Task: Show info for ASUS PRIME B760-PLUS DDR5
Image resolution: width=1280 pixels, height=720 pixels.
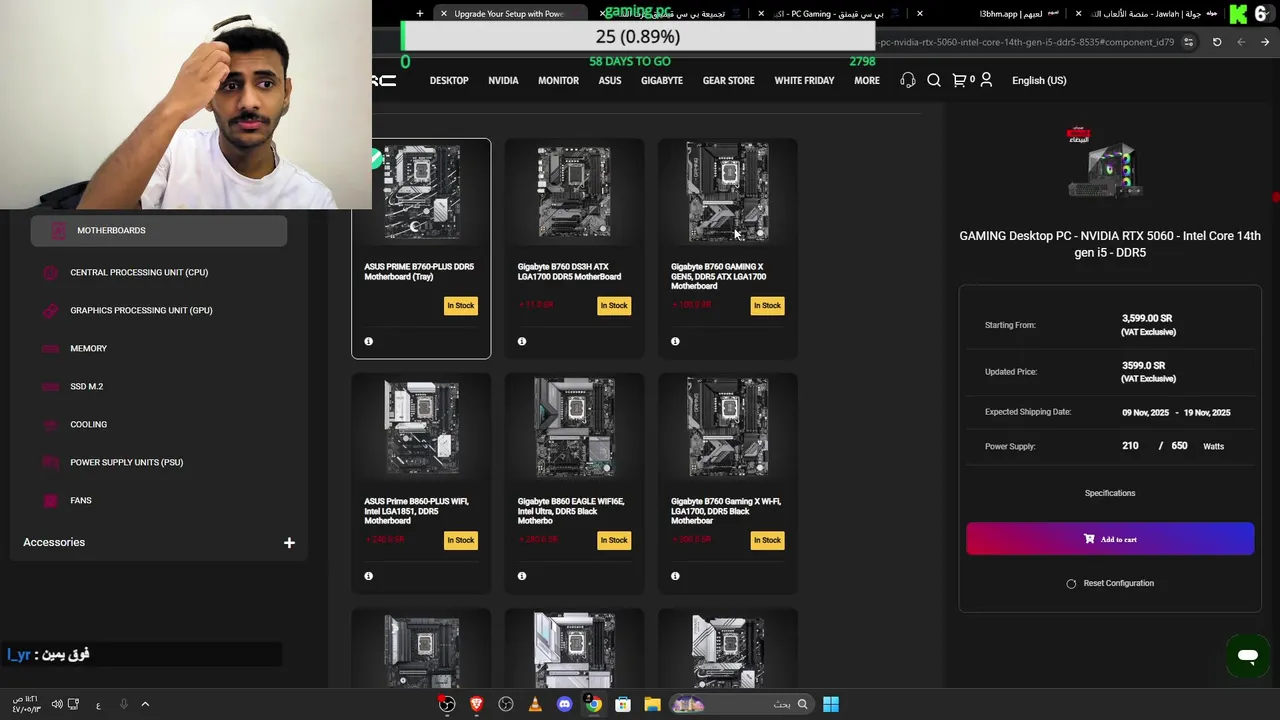Action: click(368, 342)
